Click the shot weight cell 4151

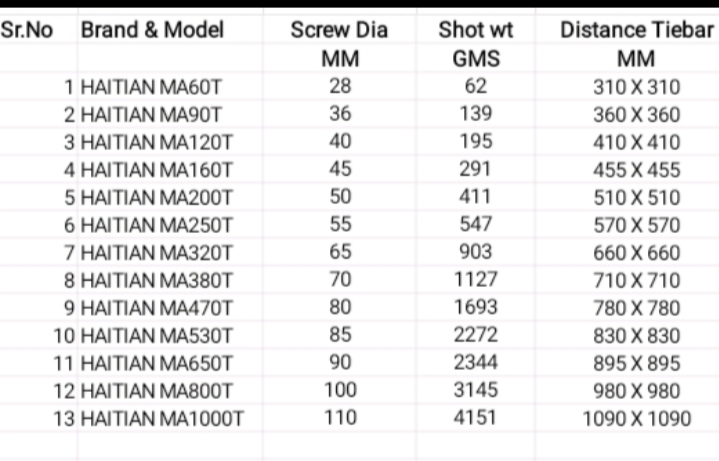point(475,417)
